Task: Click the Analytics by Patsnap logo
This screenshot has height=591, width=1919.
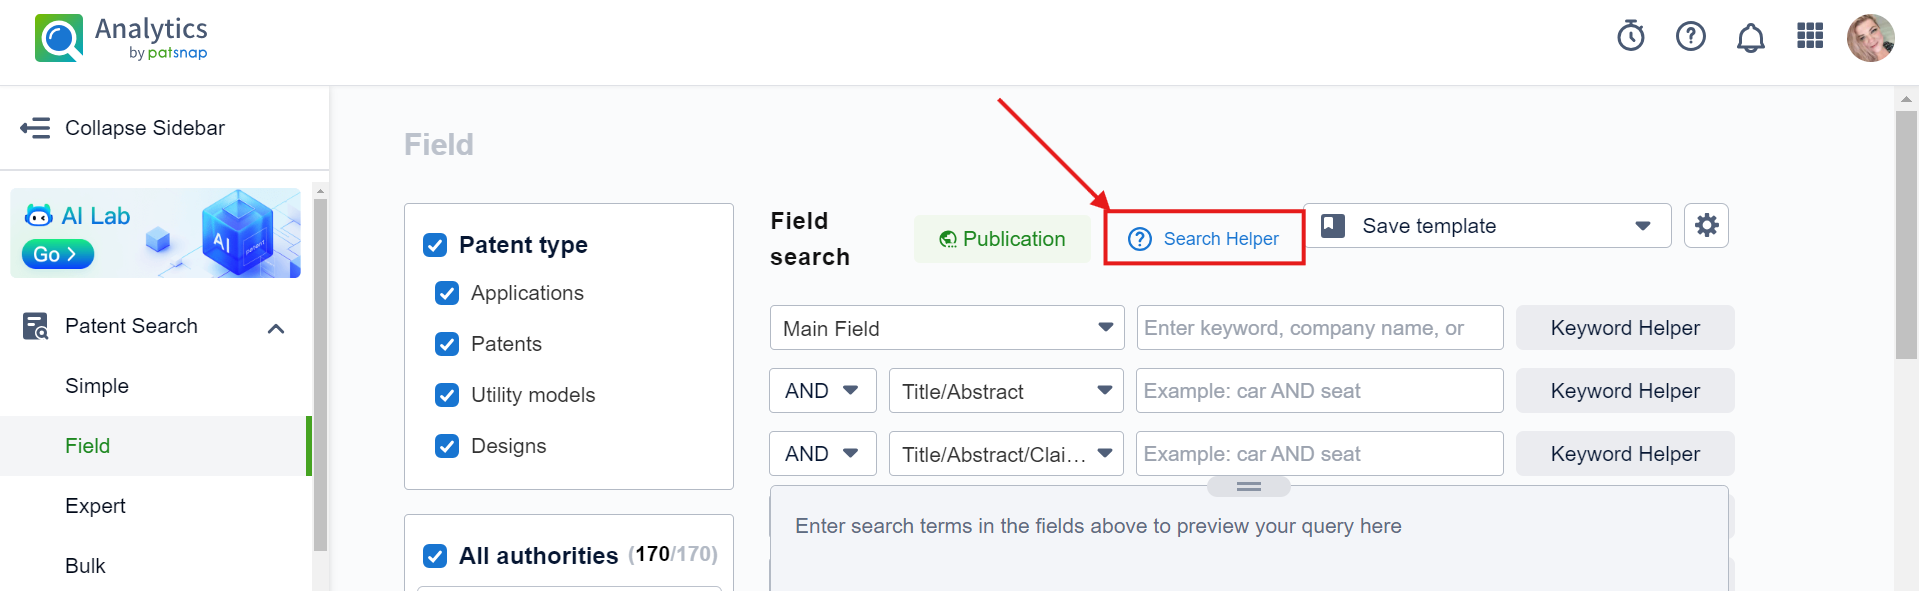Action: (x=121, y=38)
